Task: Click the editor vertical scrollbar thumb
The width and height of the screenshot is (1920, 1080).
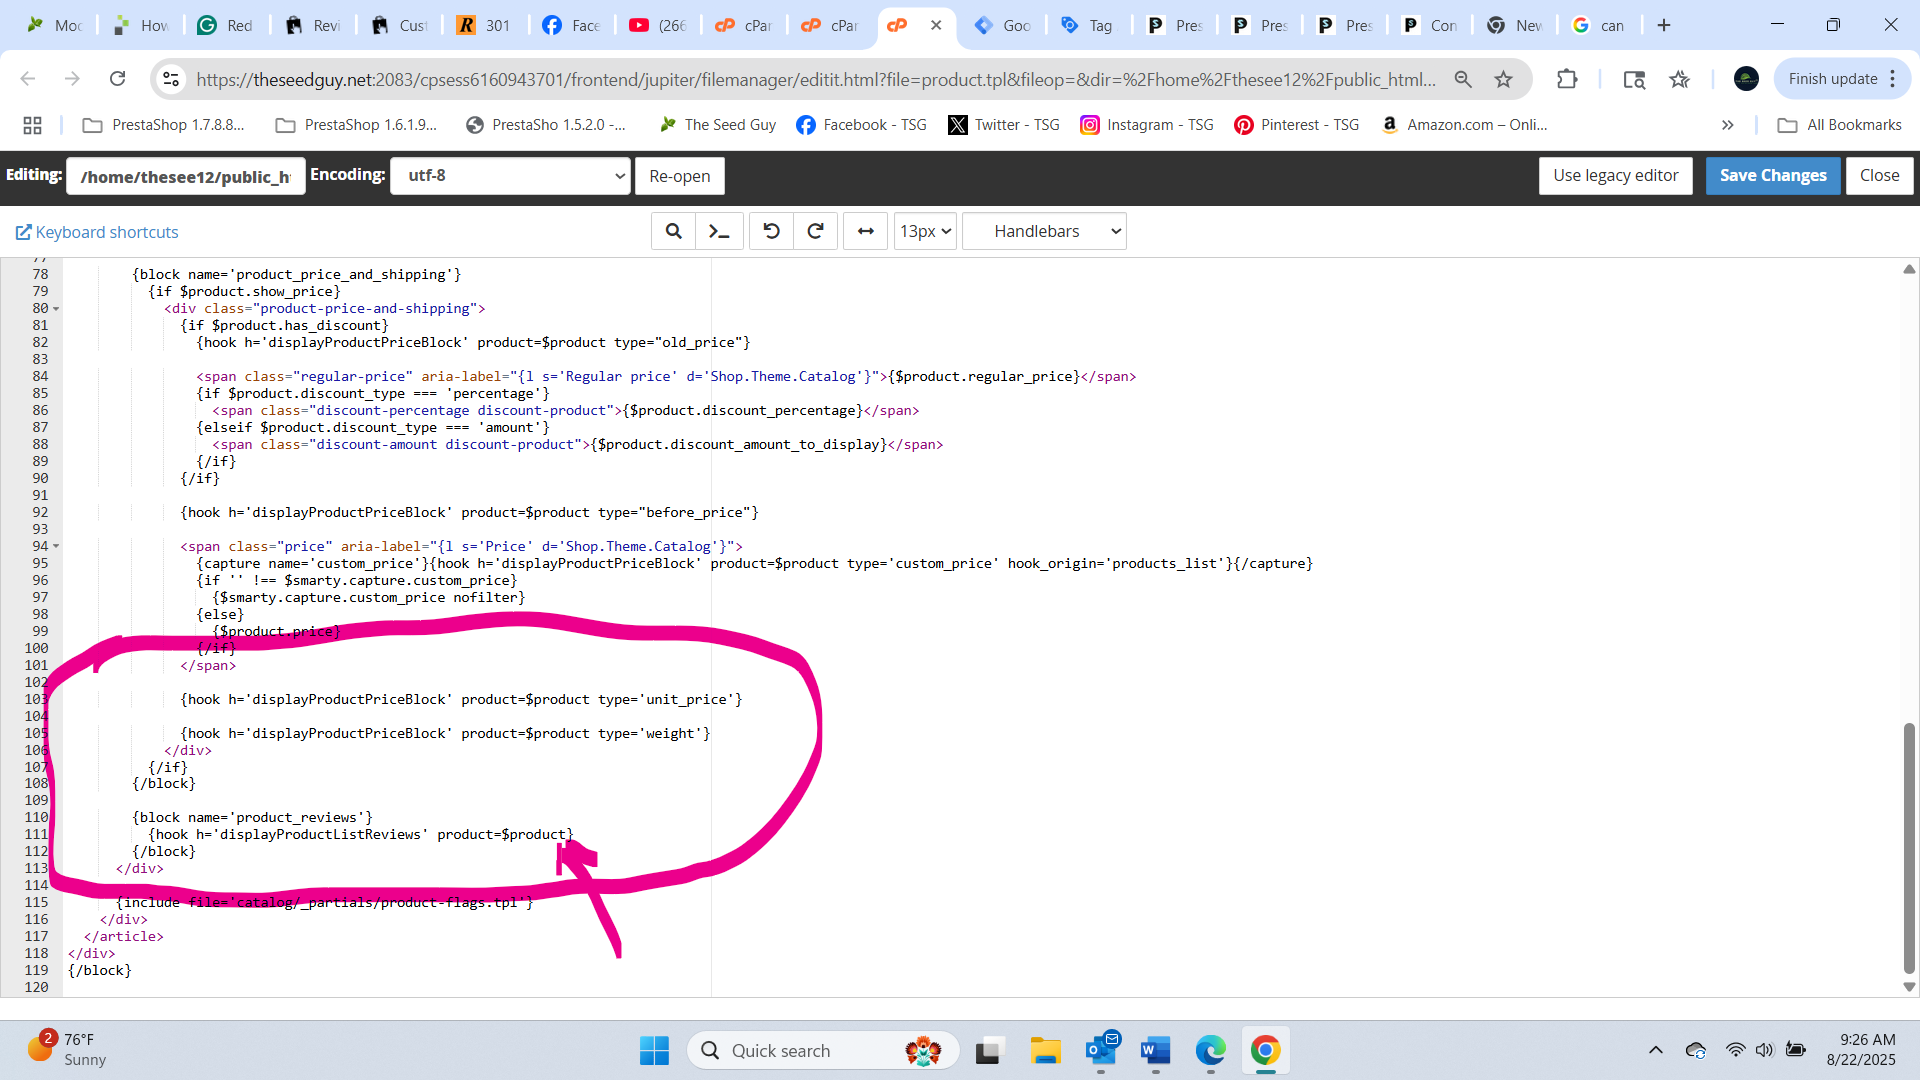Action: (1909, 848)
